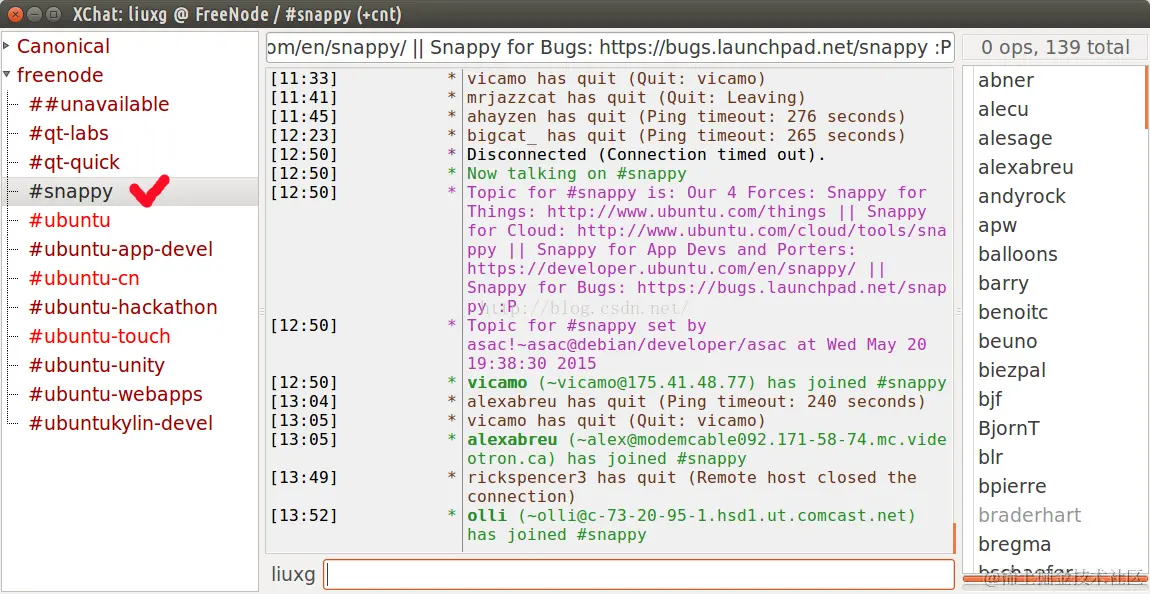Click the mrjazzcat has quit message
1150x594 pixels.
[x=636, y=98]
